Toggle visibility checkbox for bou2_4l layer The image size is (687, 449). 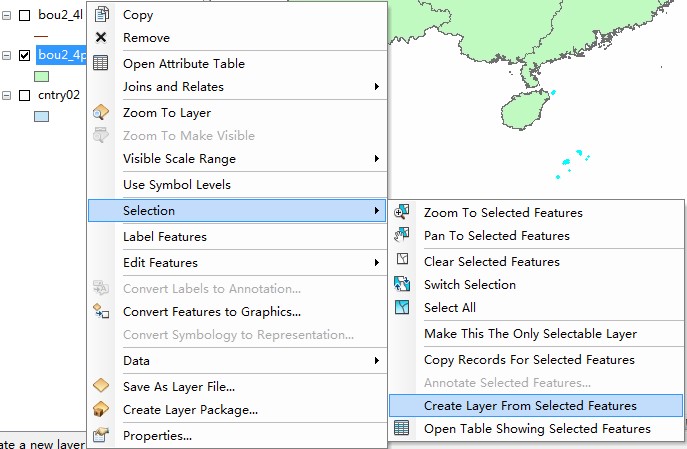25,15
